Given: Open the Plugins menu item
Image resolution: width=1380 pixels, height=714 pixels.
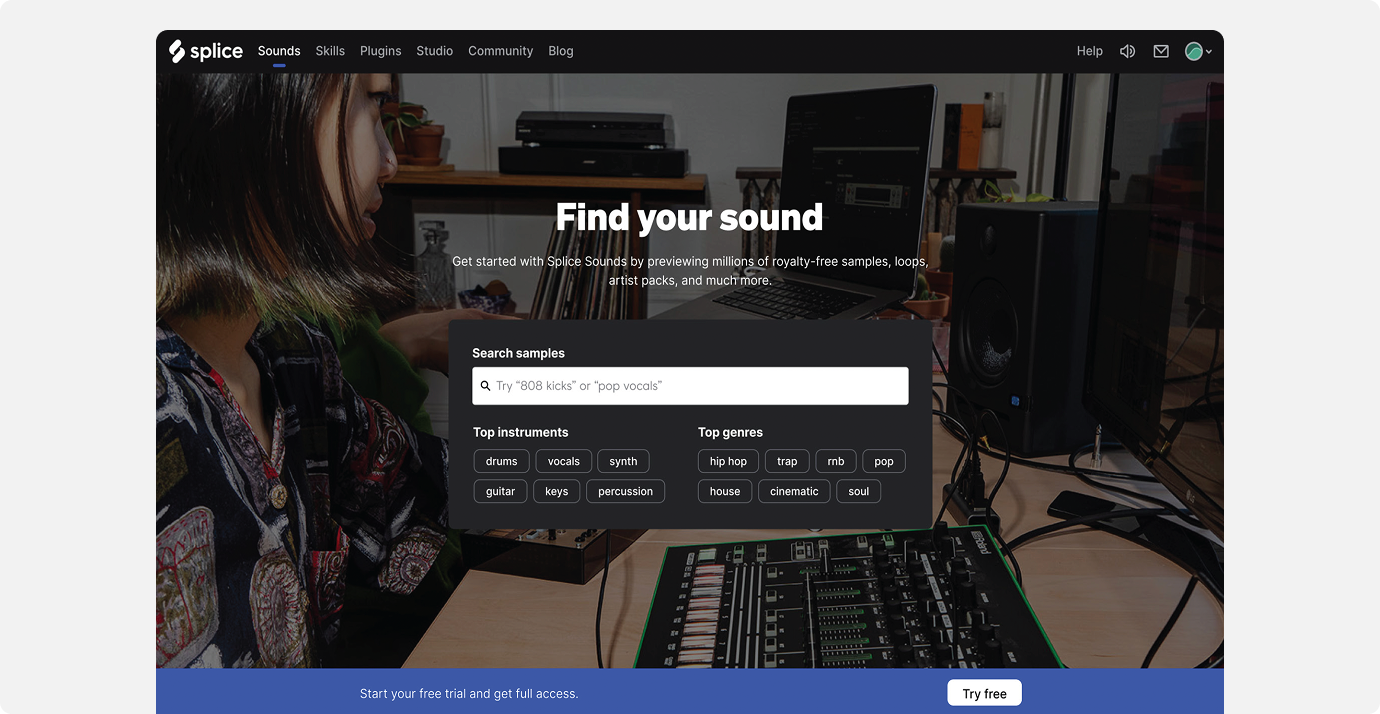Looking at the screenshot, I should pos(380,50).
